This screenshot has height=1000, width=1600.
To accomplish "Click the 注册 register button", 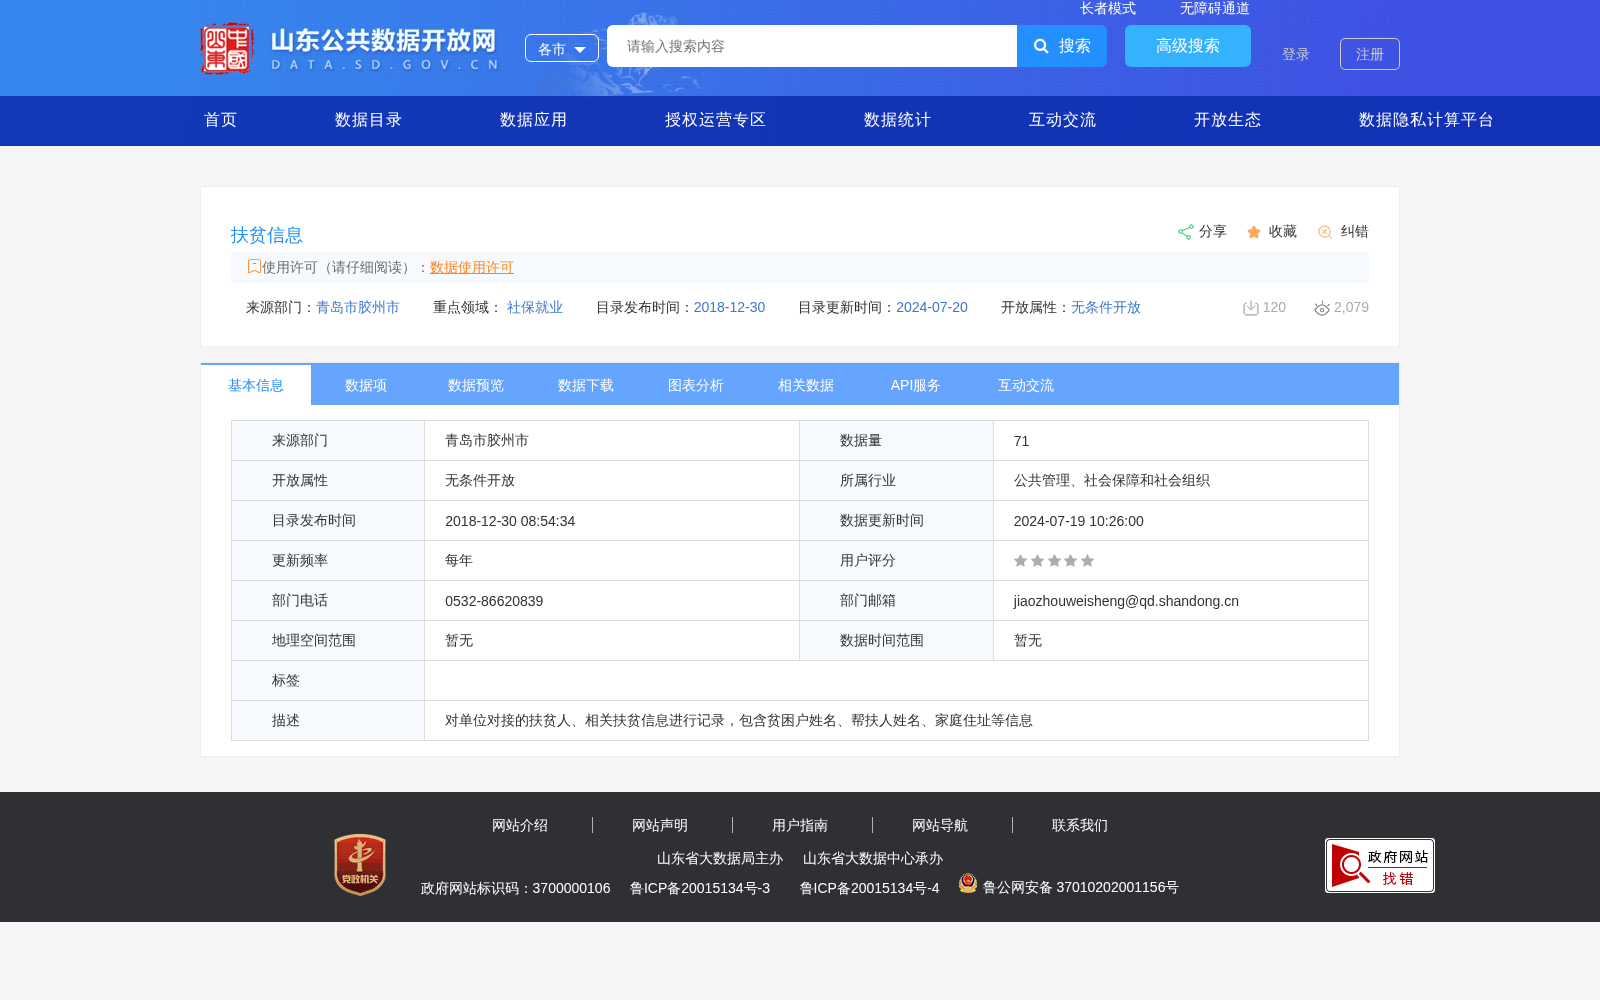I will point(1370,54).
